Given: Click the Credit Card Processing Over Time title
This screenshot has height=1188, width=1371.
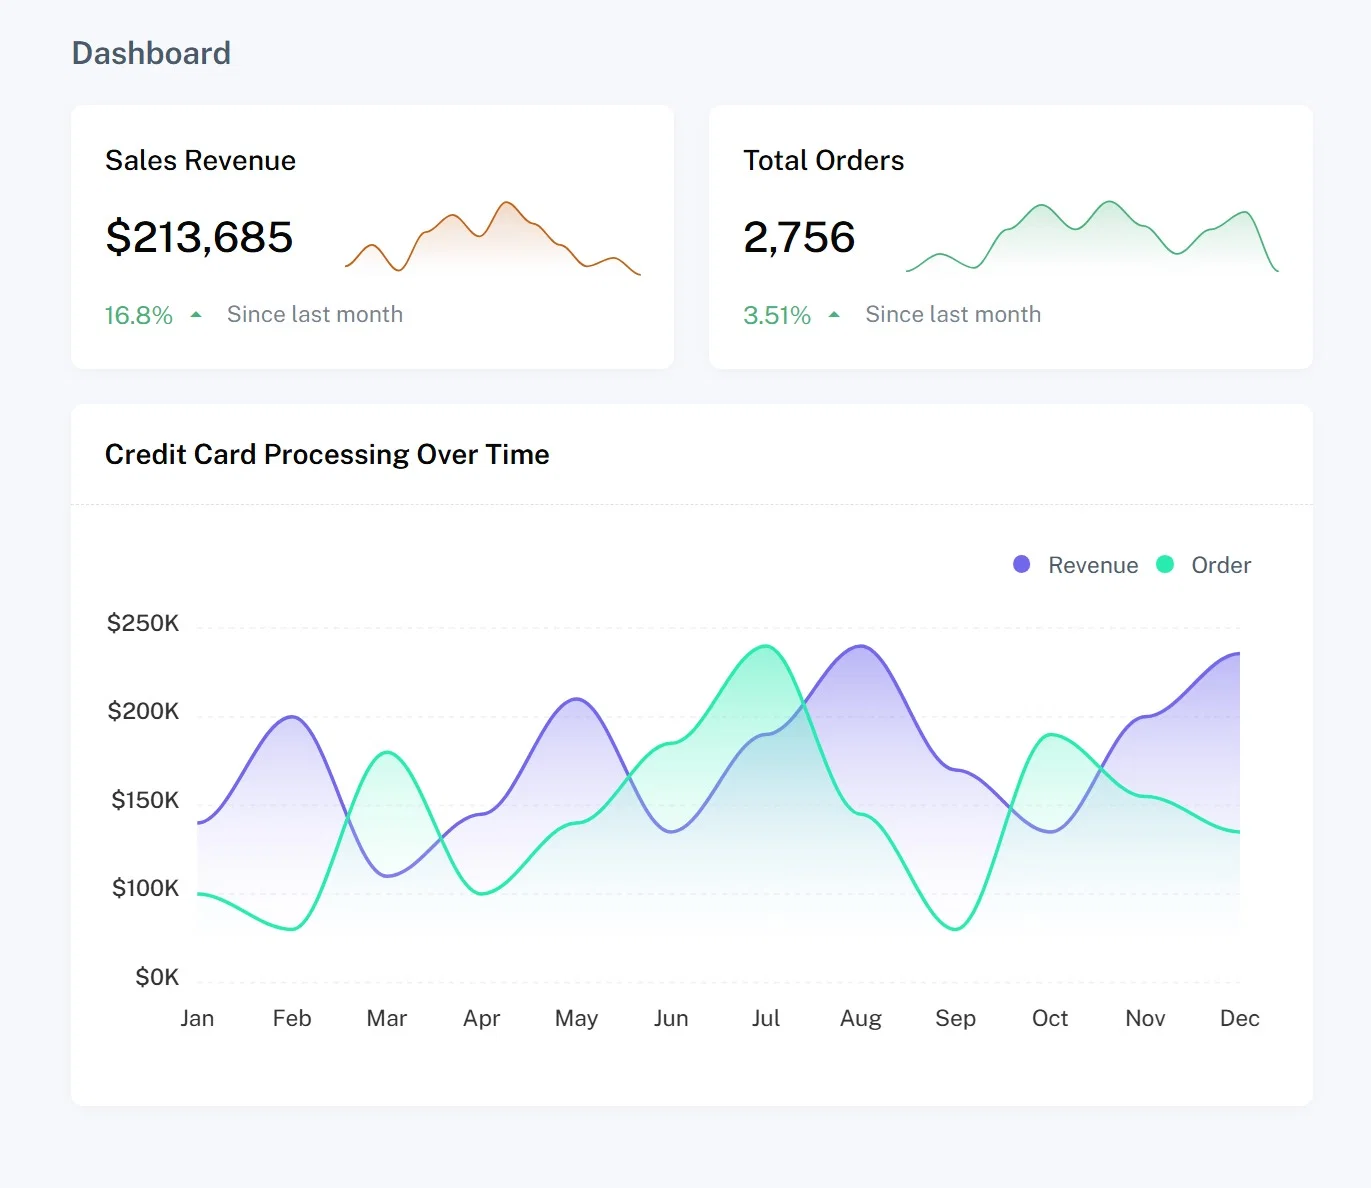Looking at the screenshot, I should 327,455.
